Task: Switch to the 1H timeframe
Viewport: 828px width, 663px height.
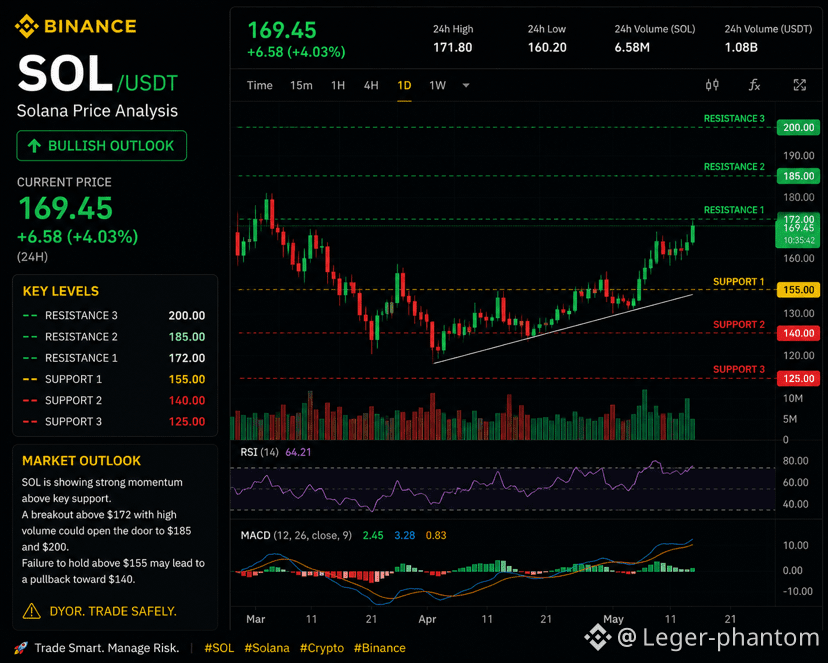Action: (x=338, y=86)
